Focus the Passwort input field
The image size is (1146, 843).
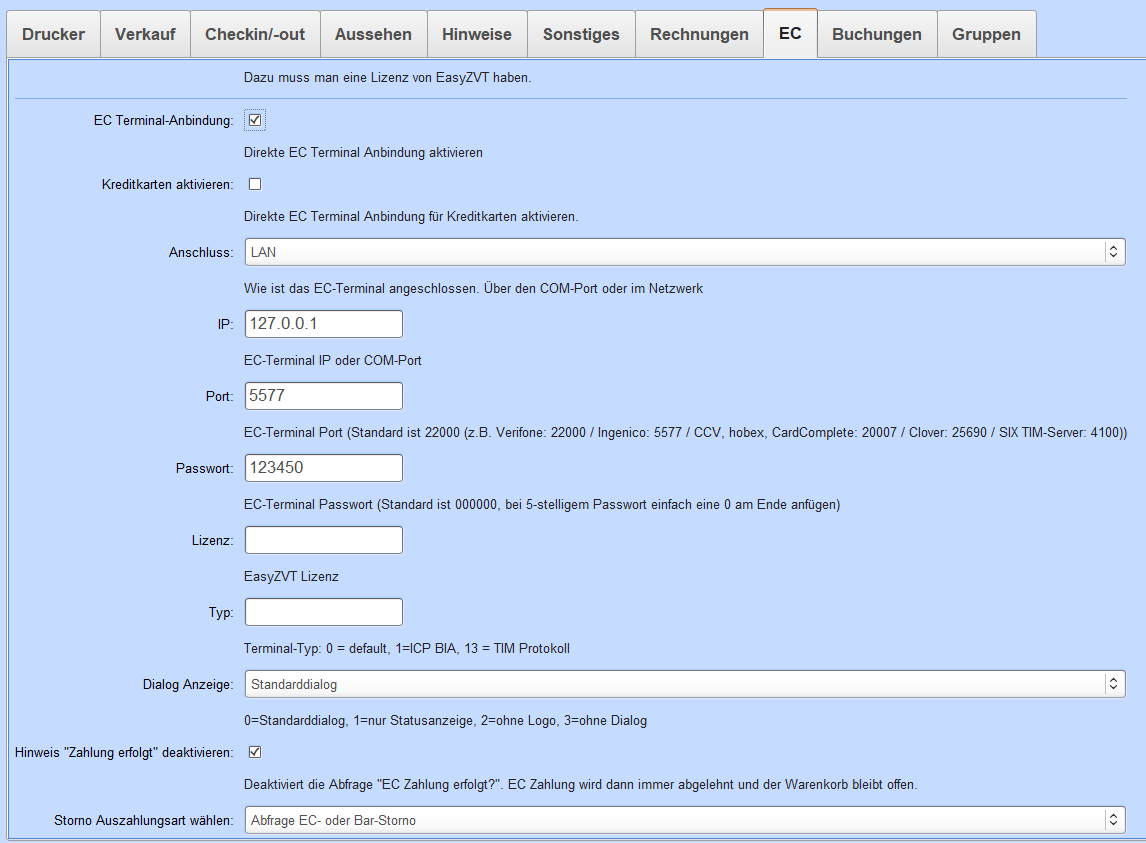click(x=323, y=468)
